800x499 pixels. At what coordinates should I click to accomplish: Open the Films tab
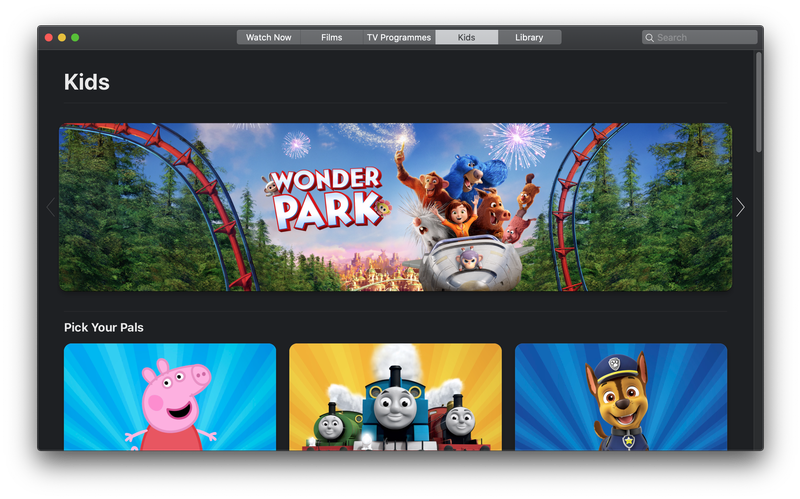tap(332, 37)
